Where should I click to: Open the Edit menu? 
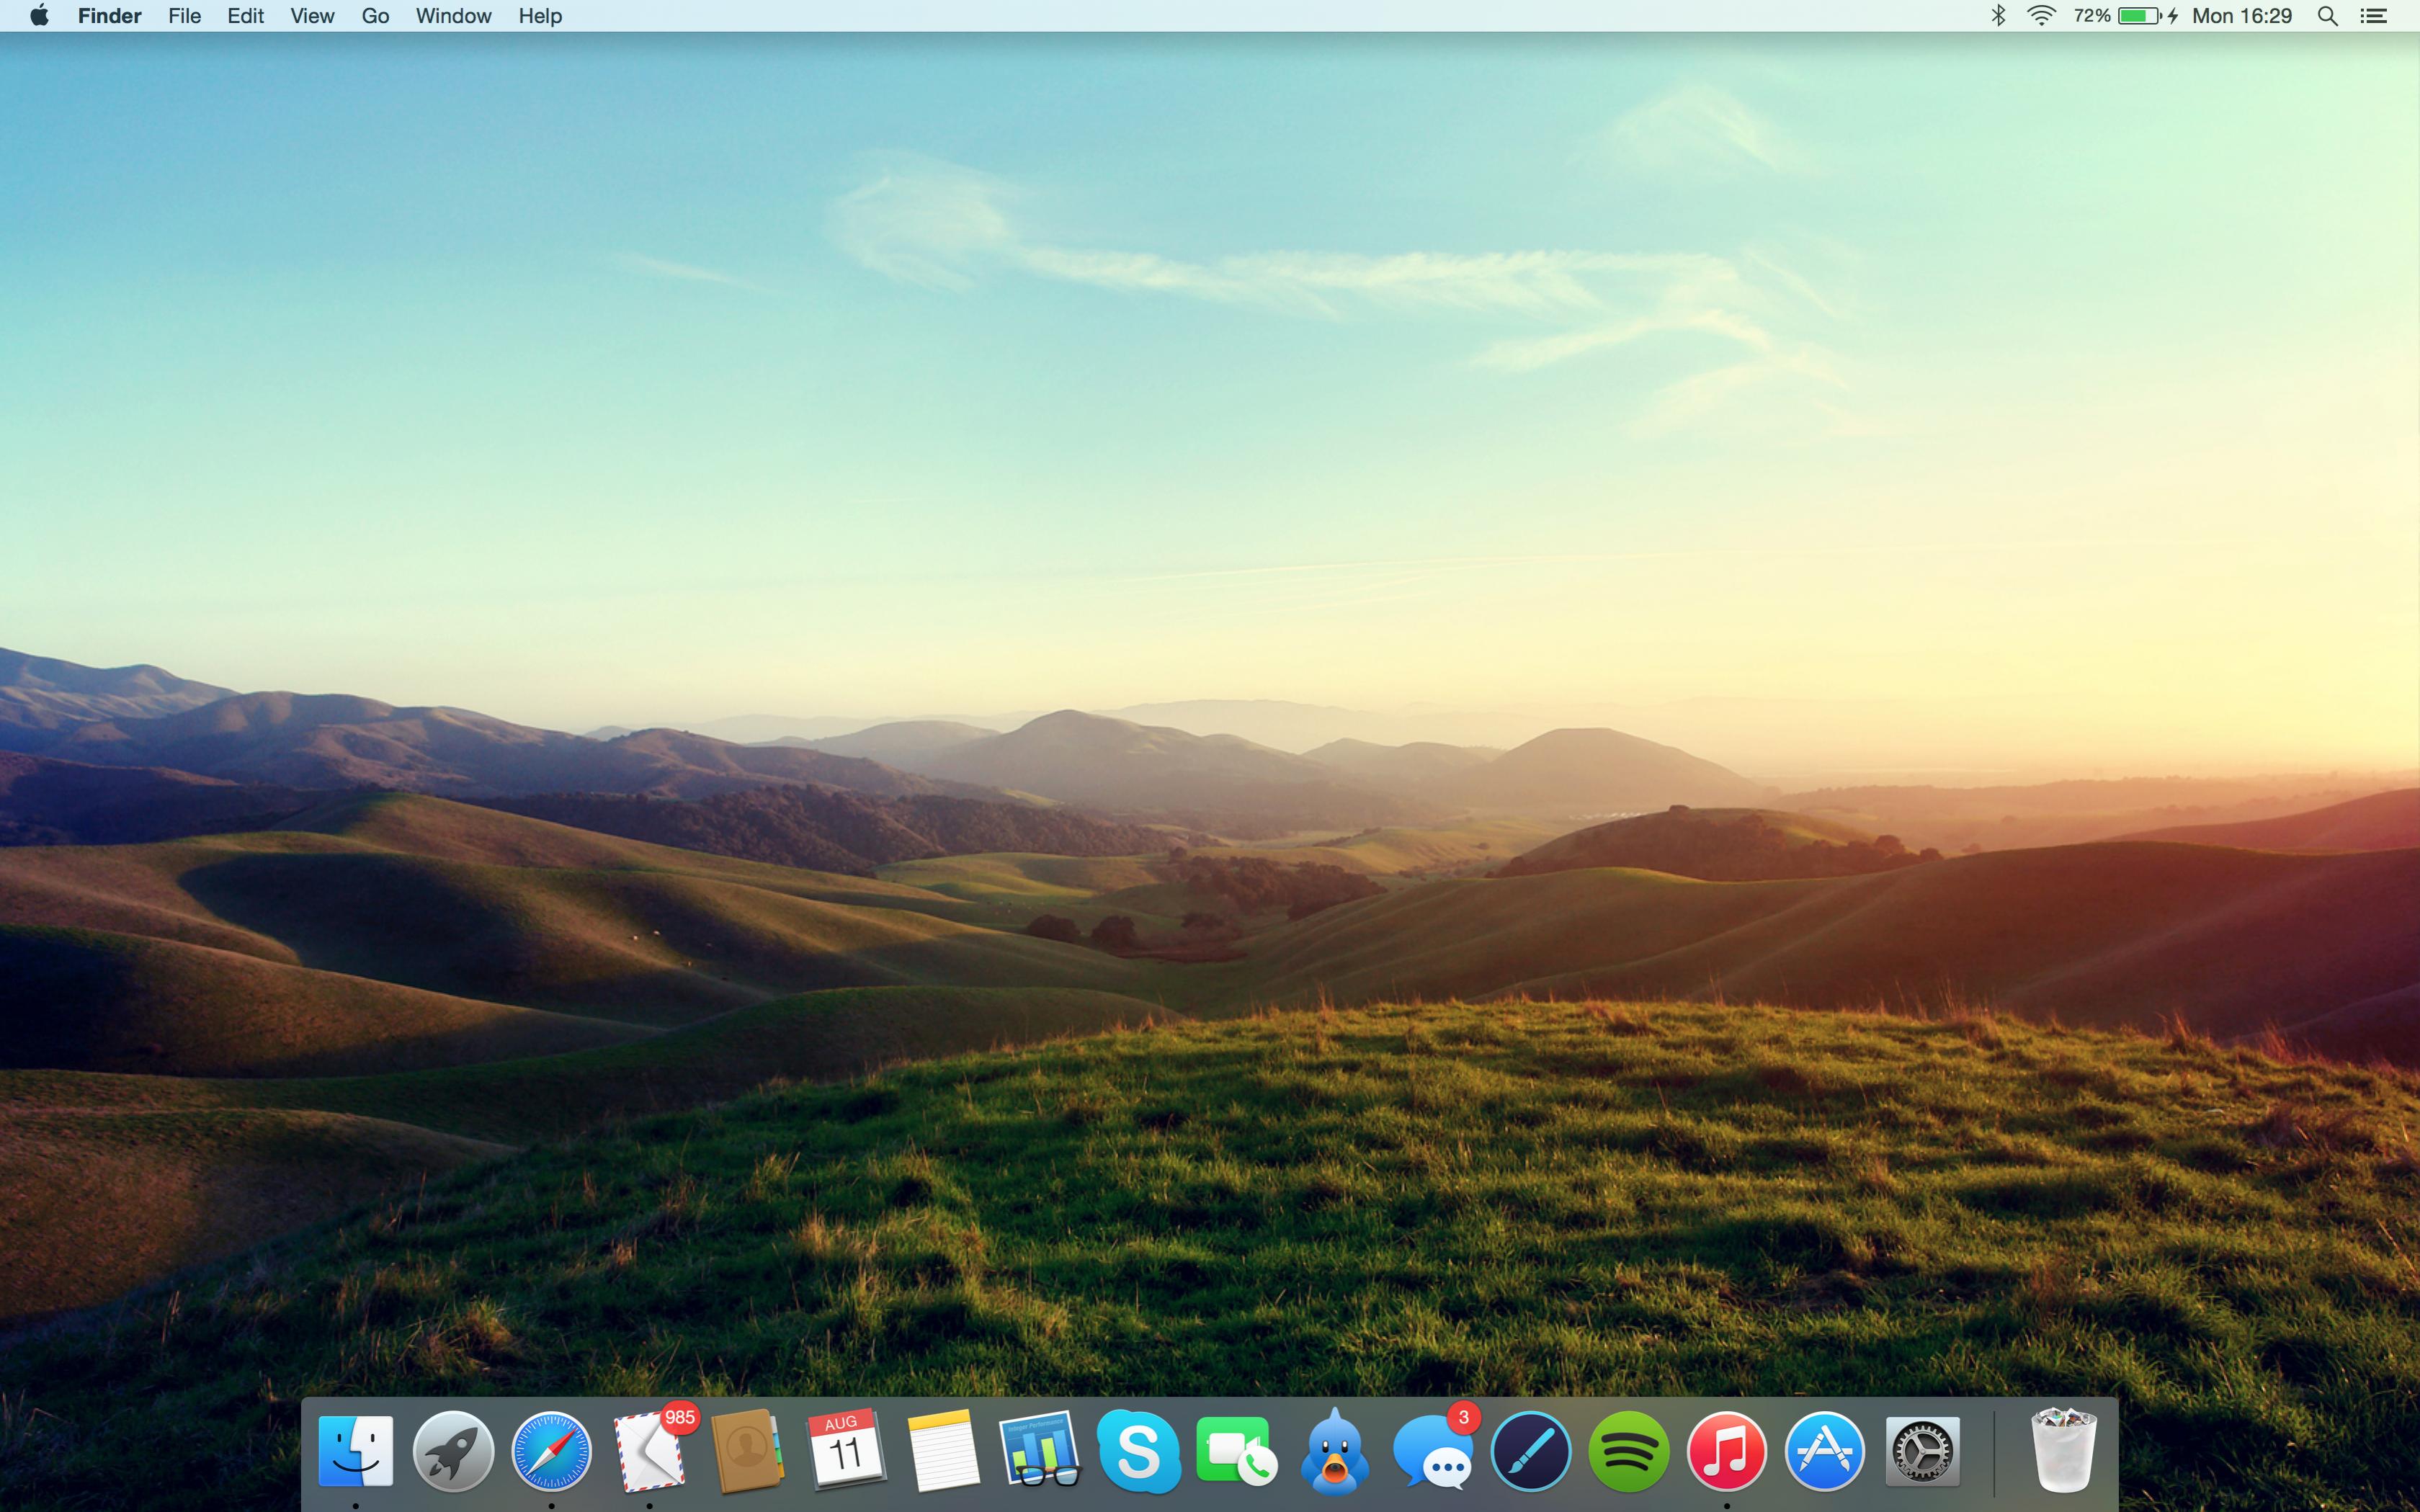pos(245,16)
